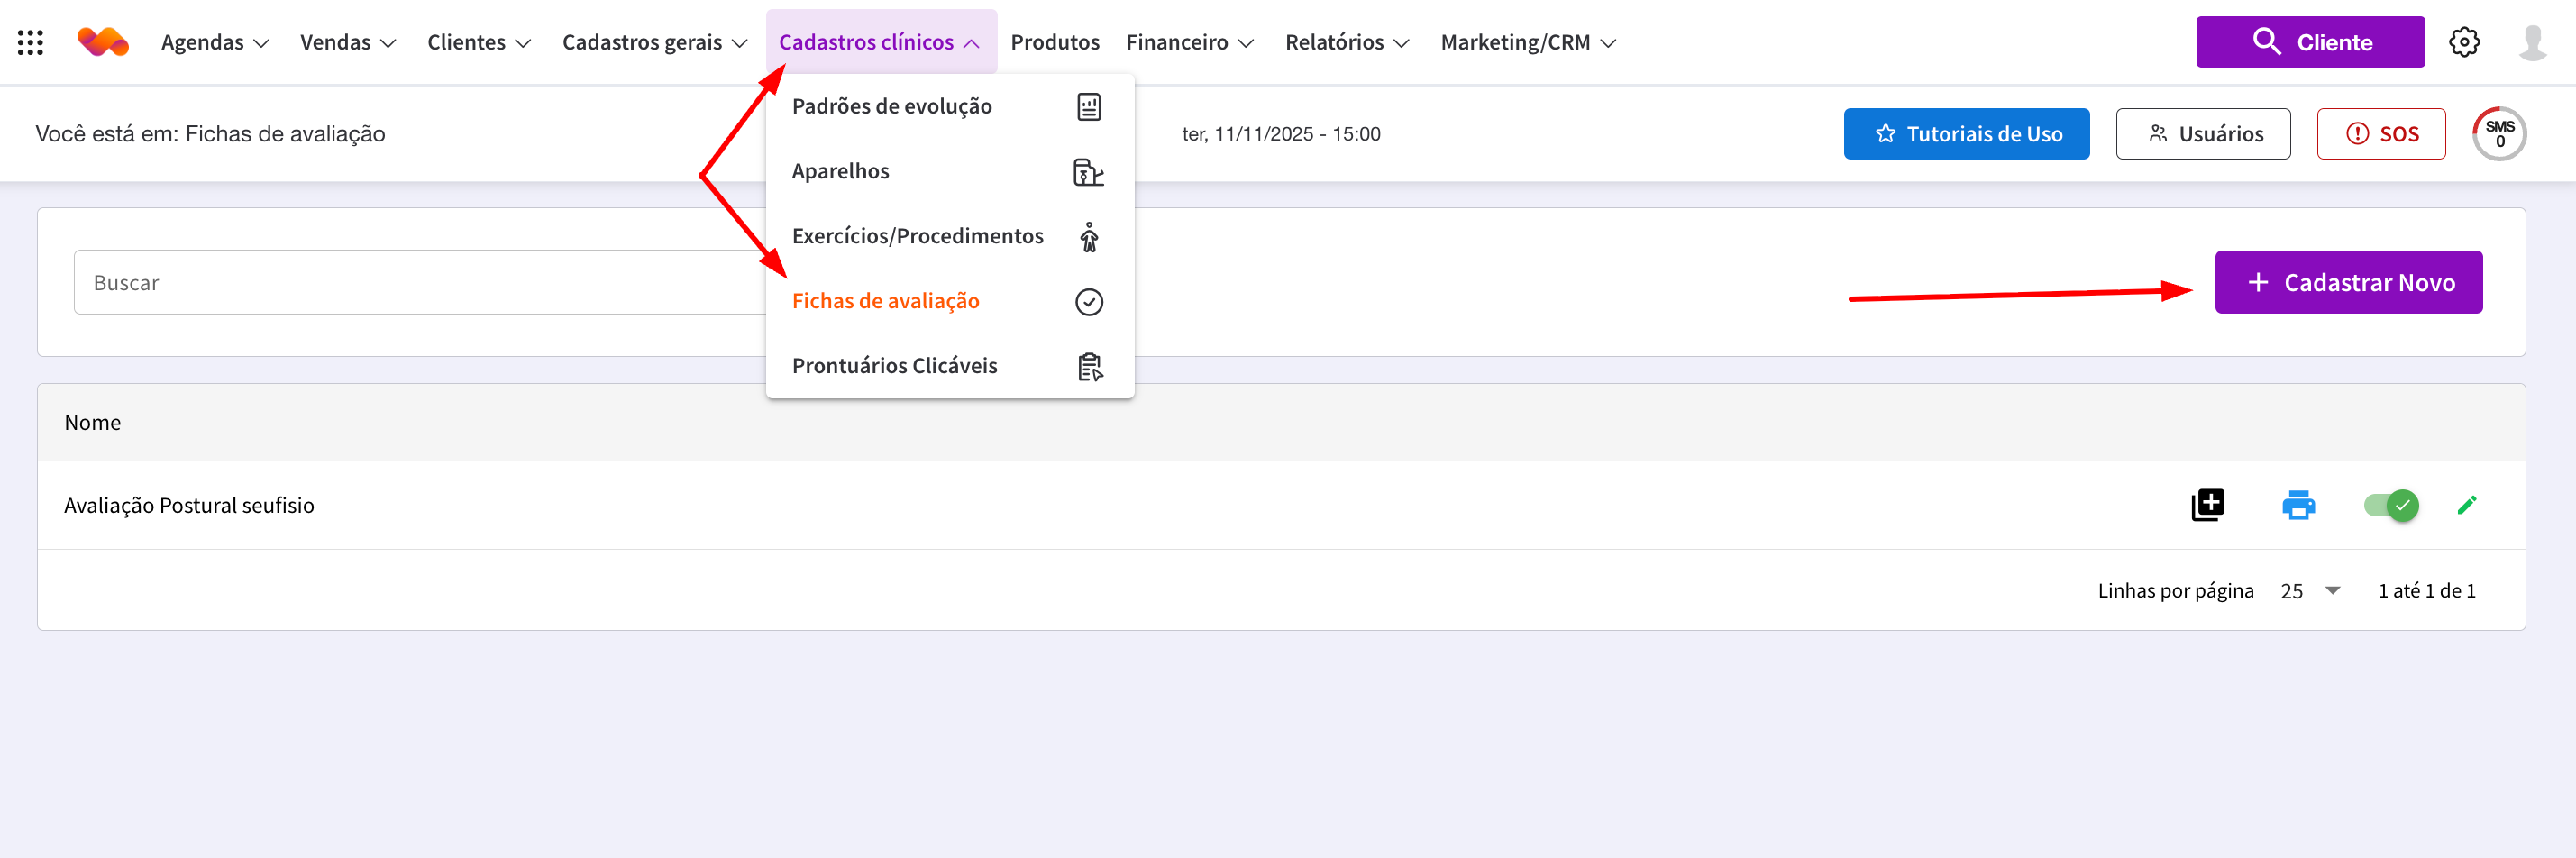The width and height of the screenshot is (2576, 858).
Task: Print the Avaliação Postural seufisio form
Action: click(2298, 505)
